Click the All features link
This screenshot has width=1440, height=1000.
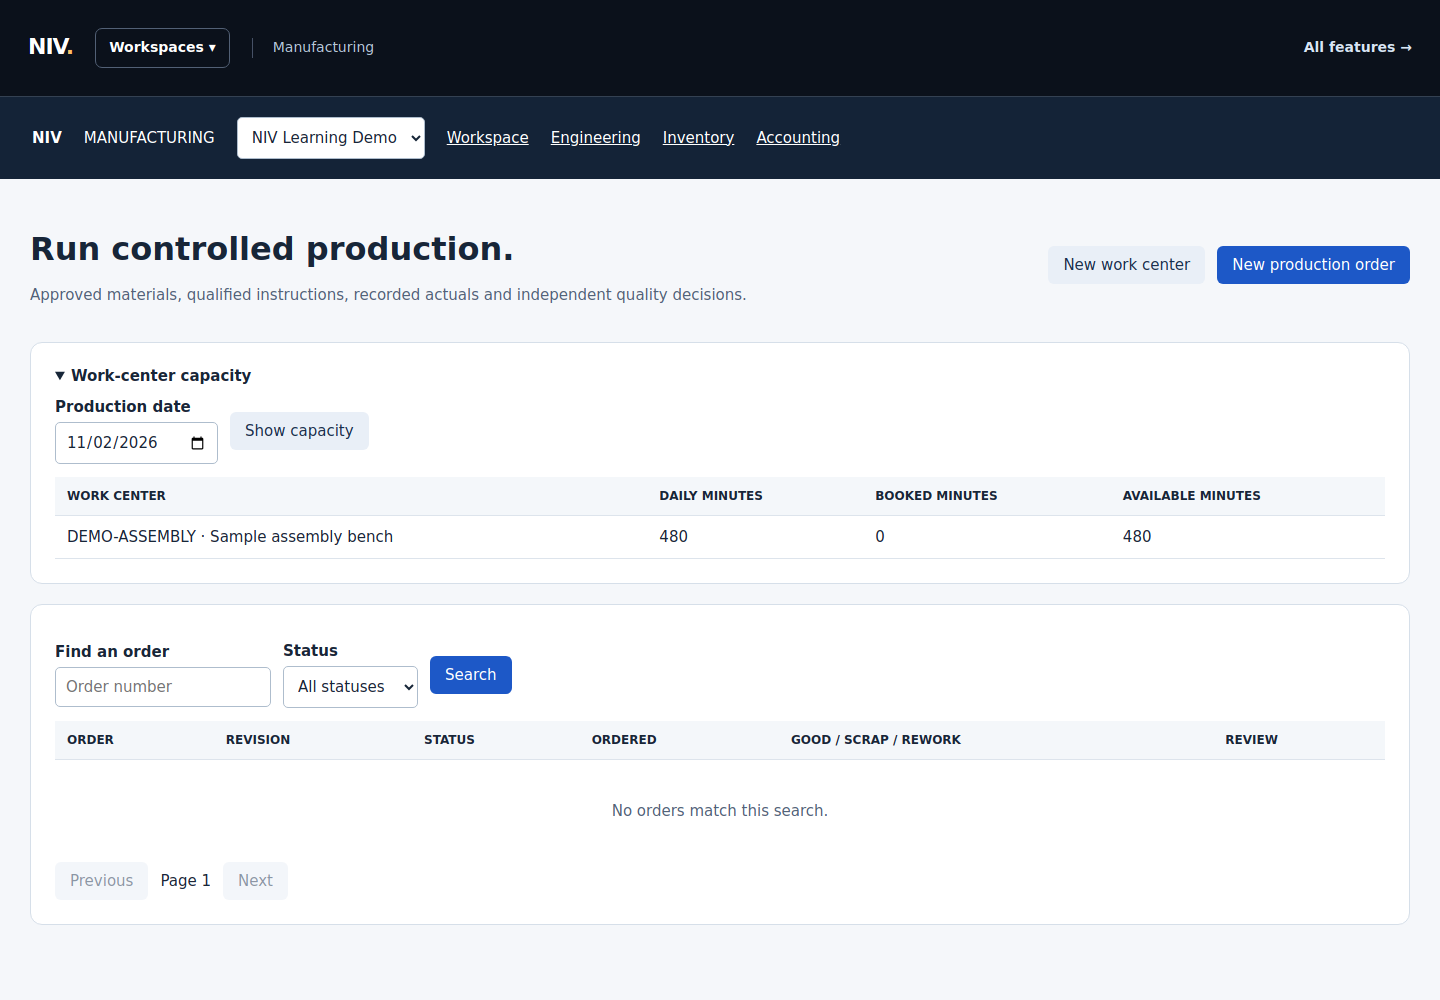click(x=1357, y=47)
